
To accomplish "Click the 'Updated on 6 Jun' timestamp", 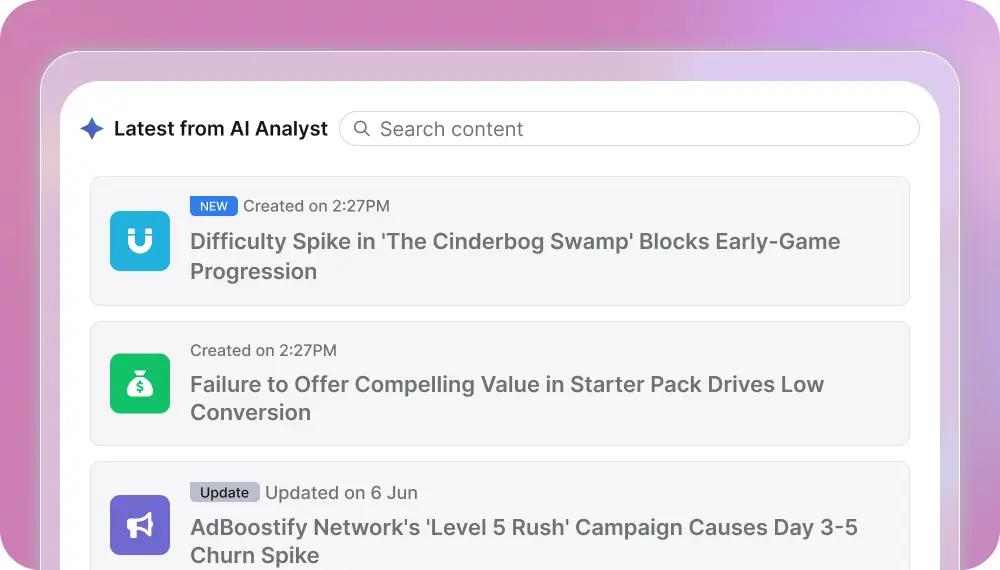I will click(x=341, y=492).
